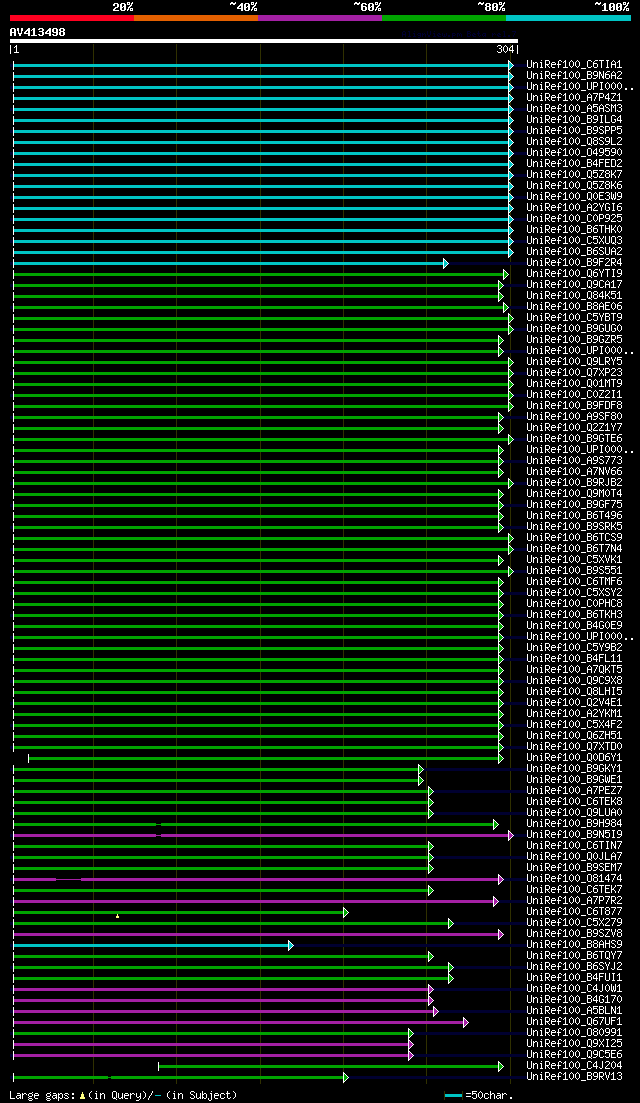Viewport: 640px width, 1103px height.
Task: Select subject UniRef100_B6THK0
Action: point(574,229)
